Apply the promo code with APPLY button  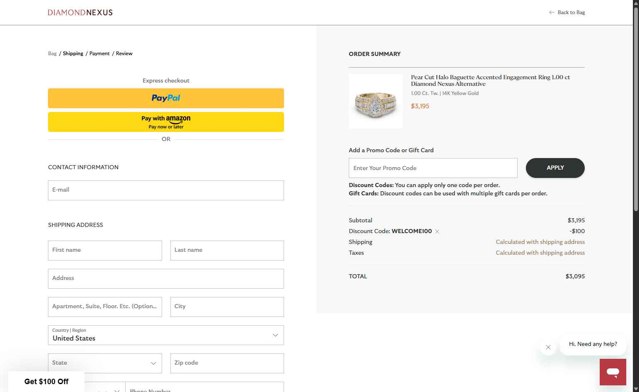(555, 168)
